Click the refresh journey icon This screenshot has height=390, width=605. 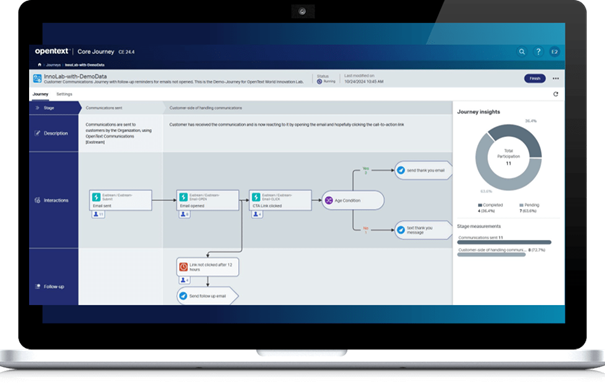[556, 94]
